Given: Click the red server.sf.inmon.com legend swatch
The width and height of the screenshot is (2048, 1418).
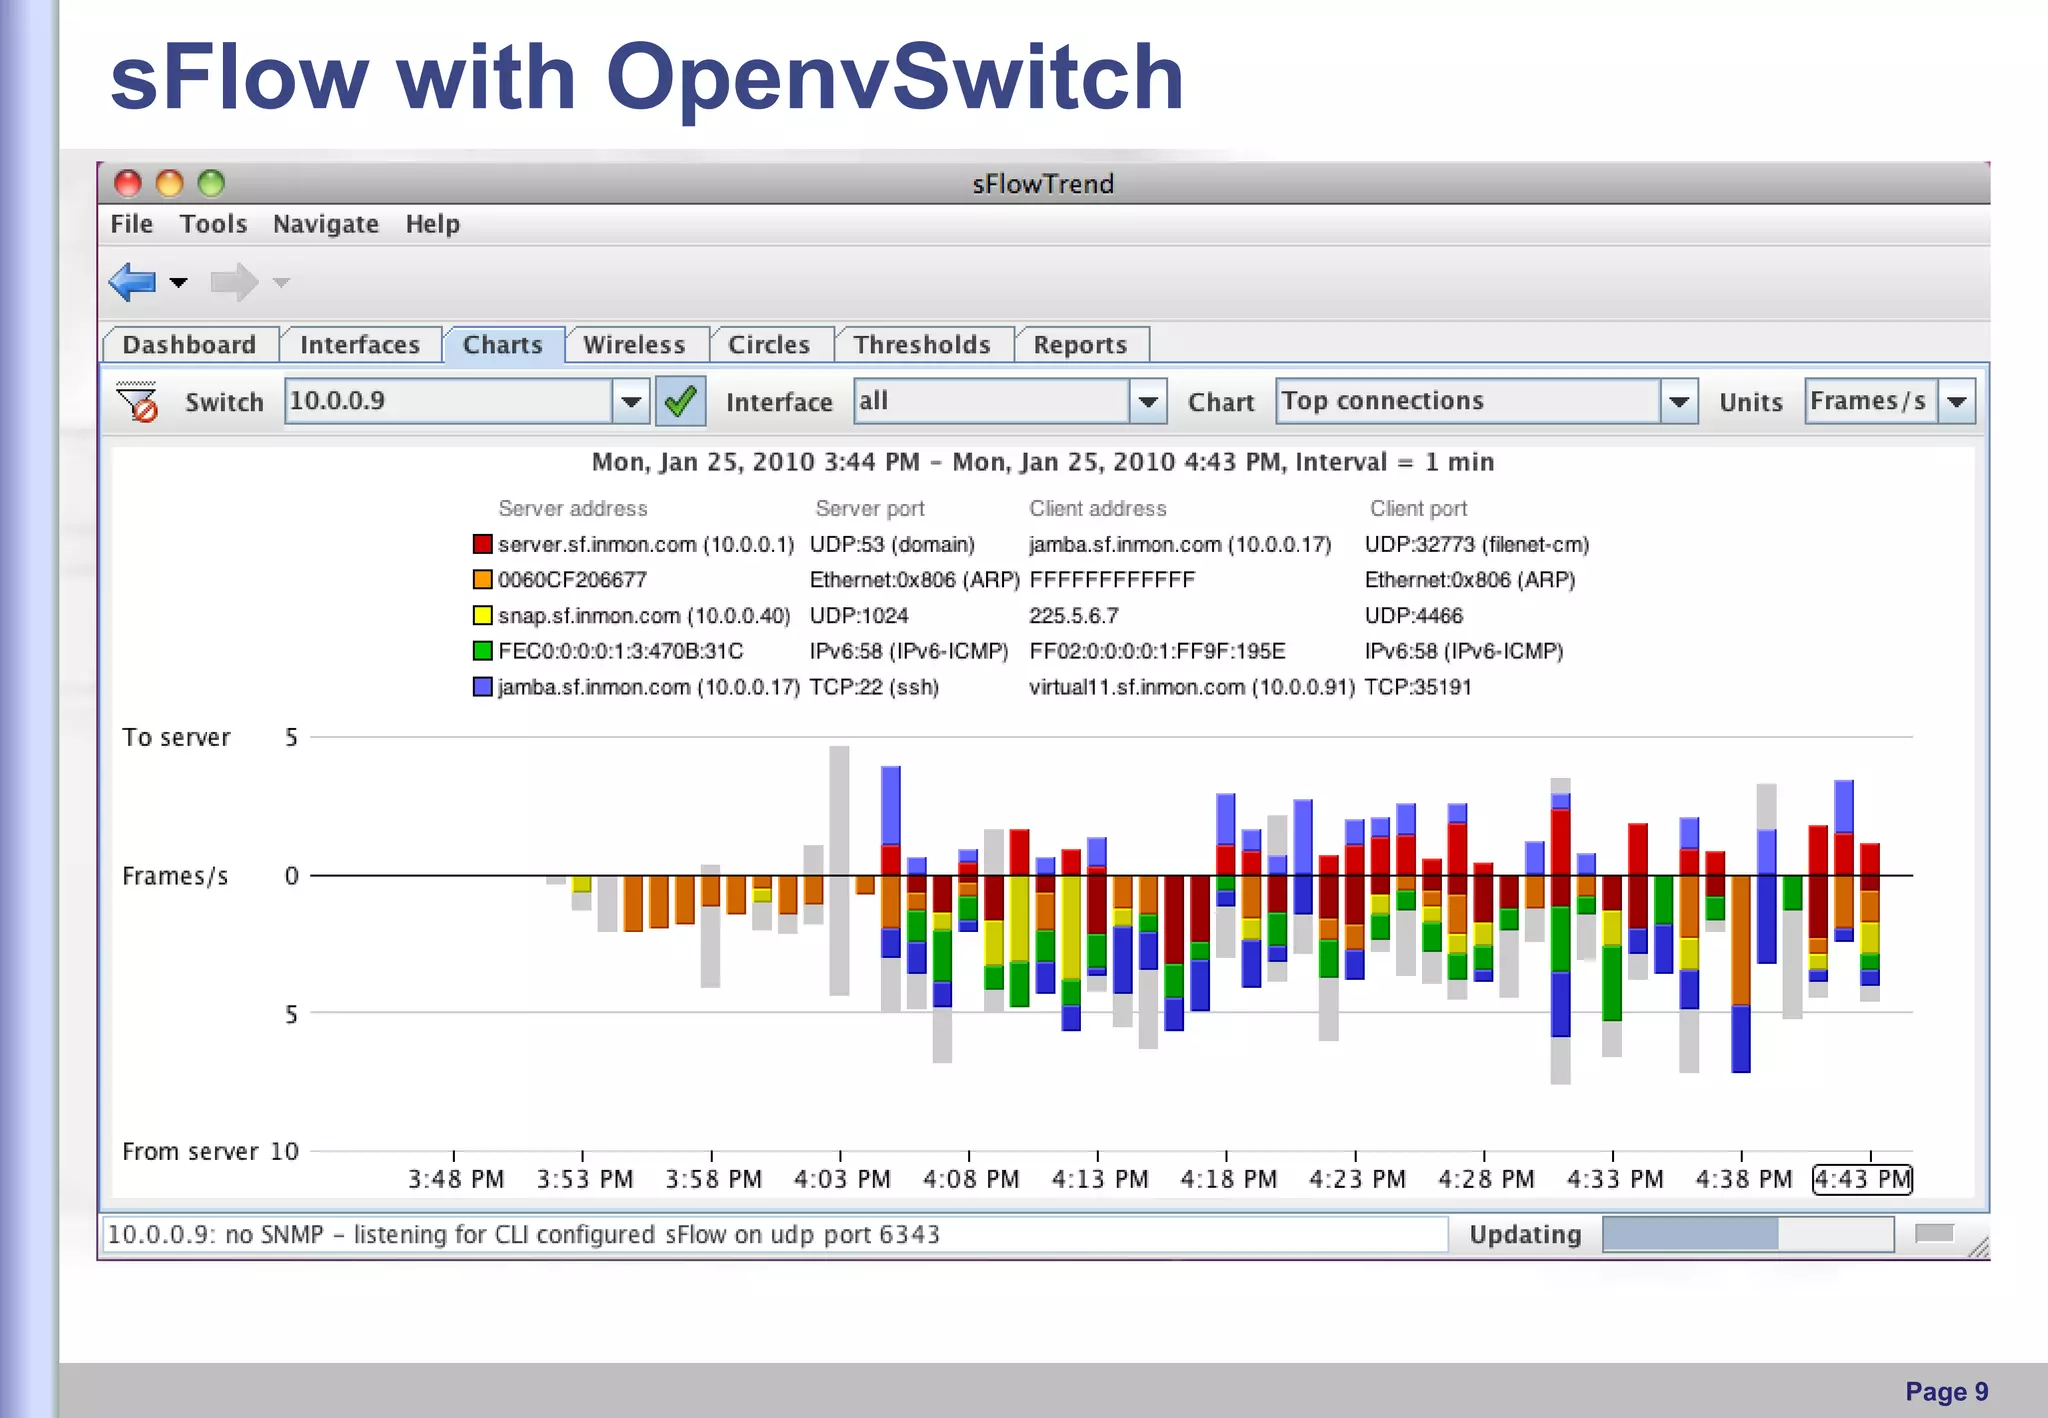Looking at the screenshot, I should click(483, 544).
